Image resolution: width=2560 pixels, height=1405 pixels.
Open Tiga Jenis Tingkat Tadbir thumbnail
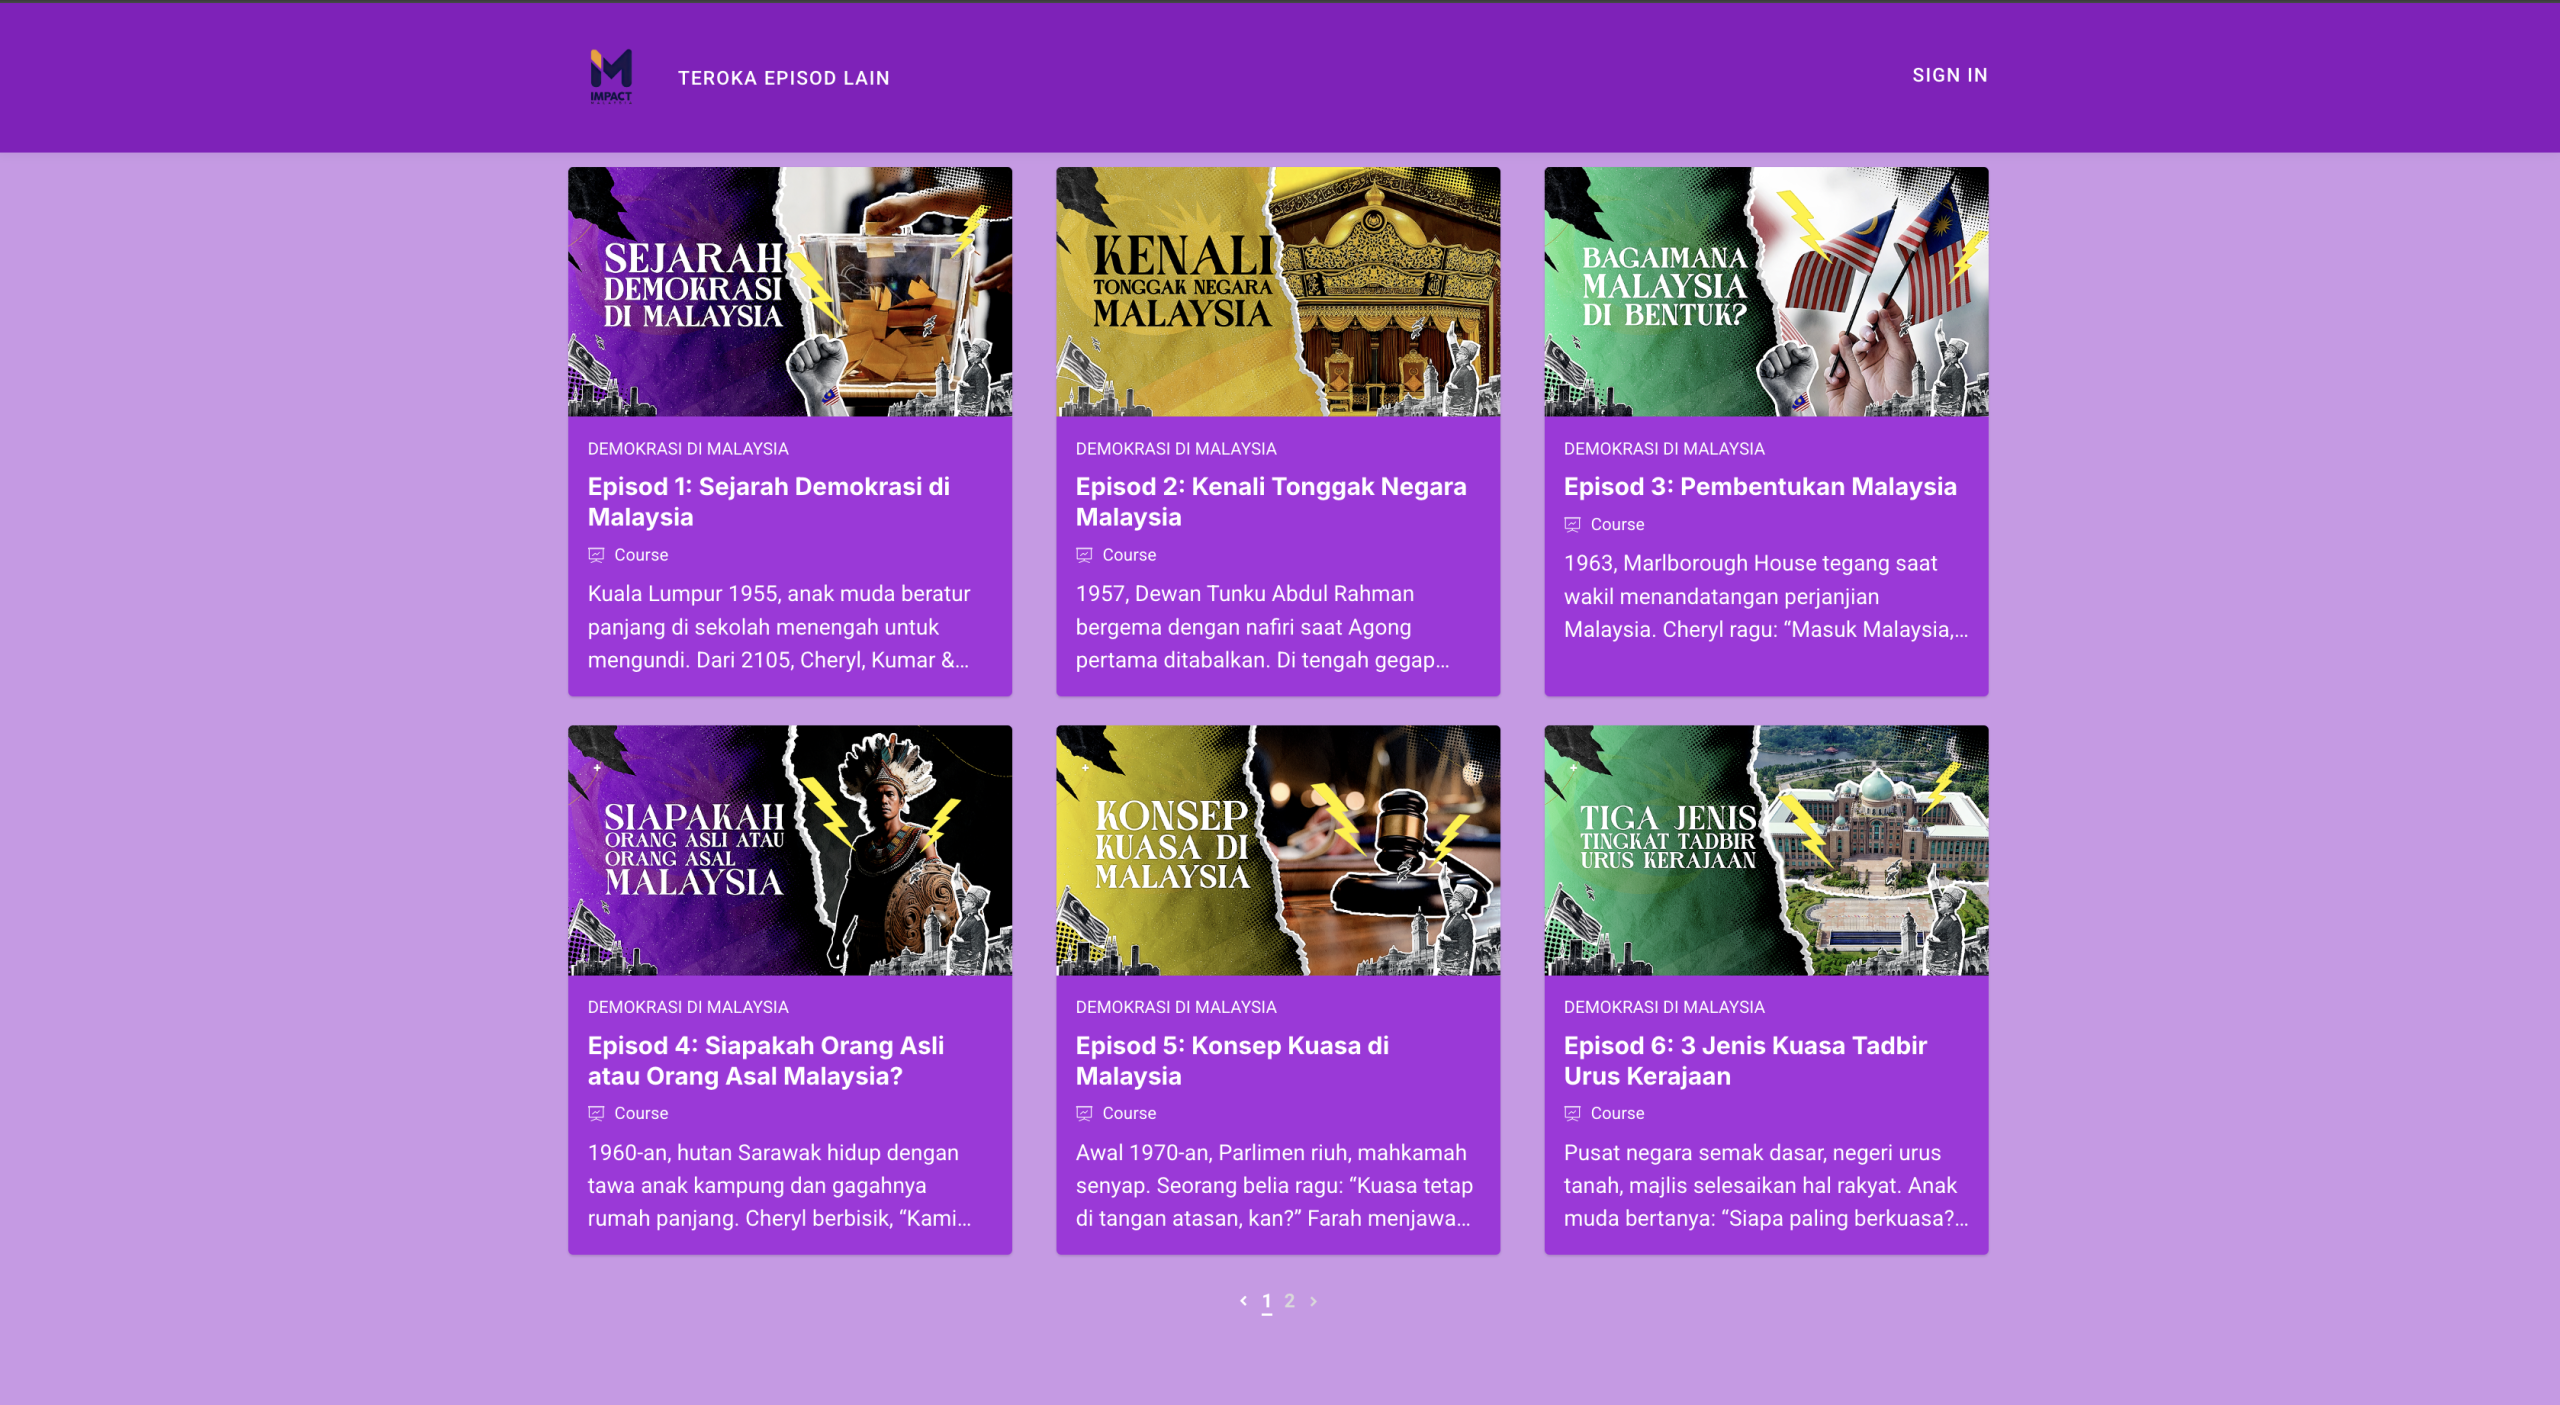pyautogui.click(x=1765, y=850)
